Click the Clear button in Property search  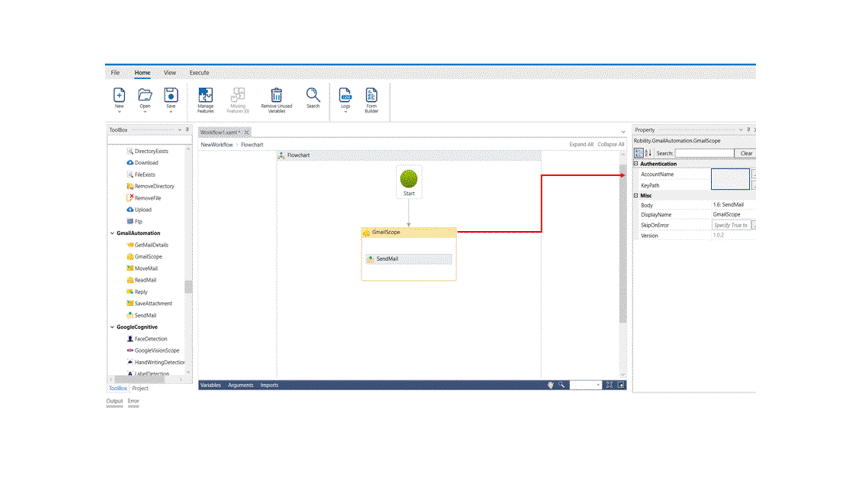click(x=746, y=153)
